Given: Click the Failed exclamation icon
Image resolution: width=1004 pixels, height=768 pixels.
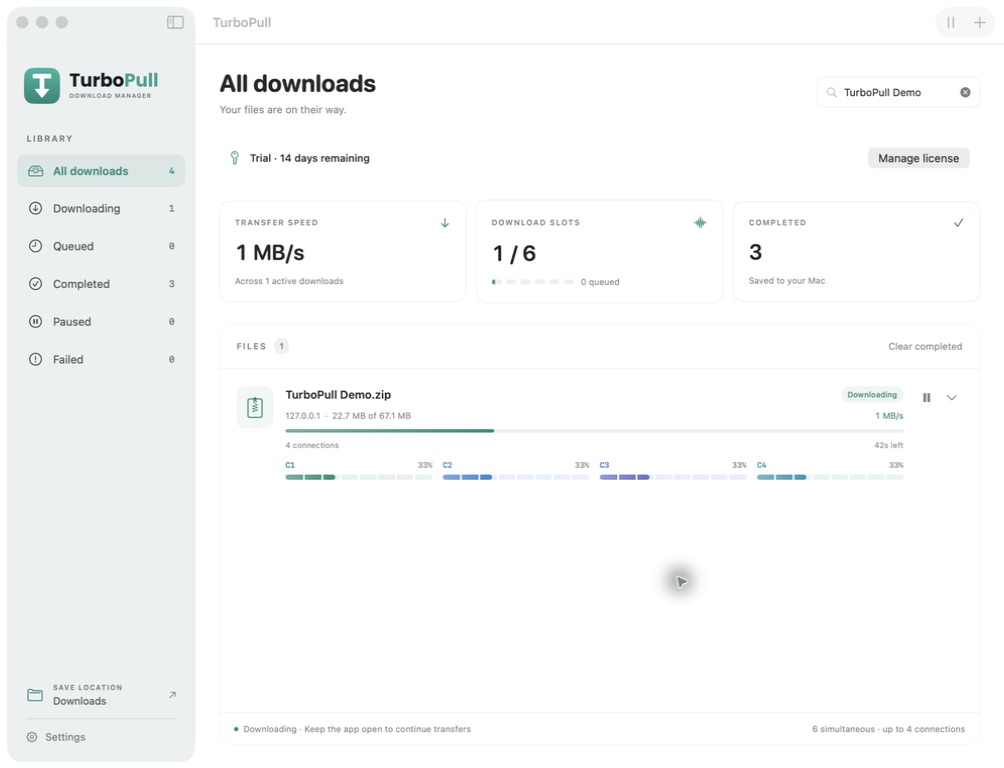Looking at the screenshot, I should [x=36, y=359].
